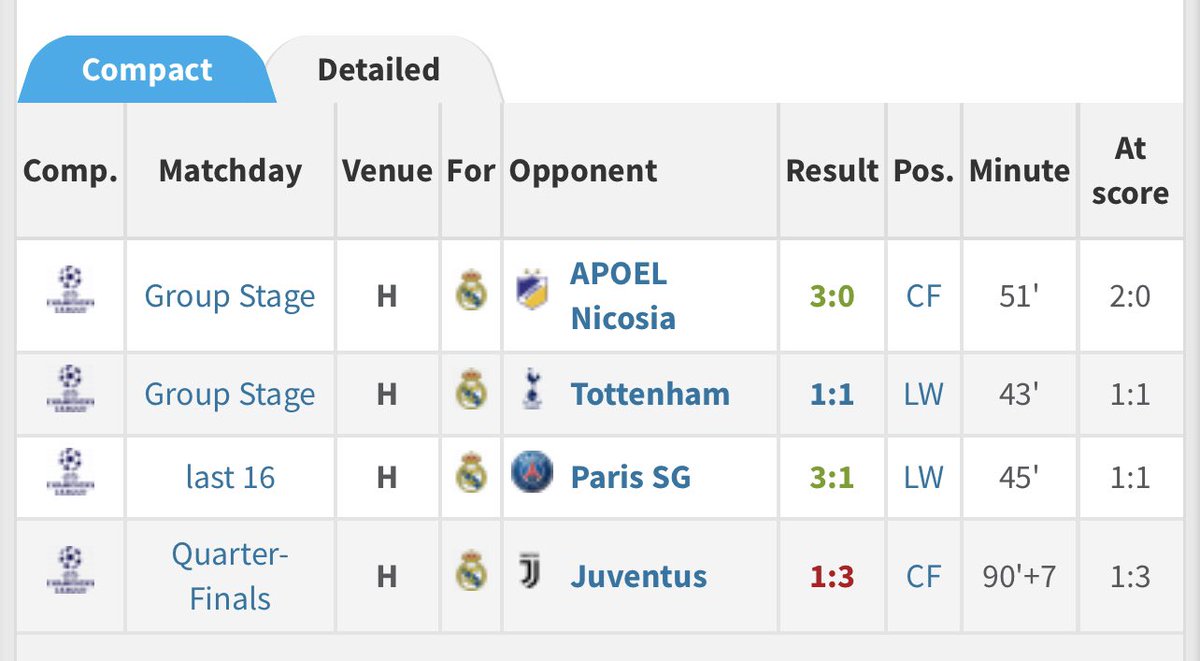The image size is (1200, 661).
Task: Switch to the Compact tab
Action: point(147,70)
